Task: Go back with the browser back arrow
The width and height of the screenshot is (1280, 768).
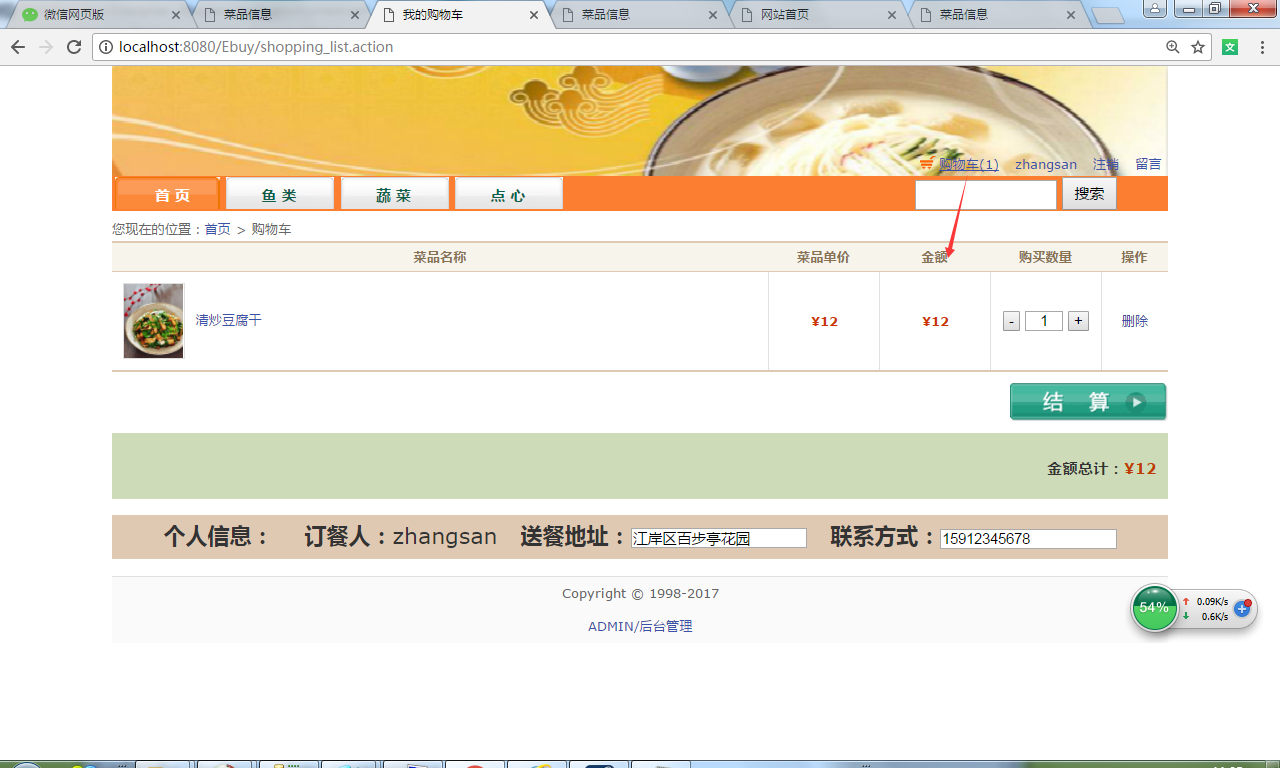Action: (18, 47)
